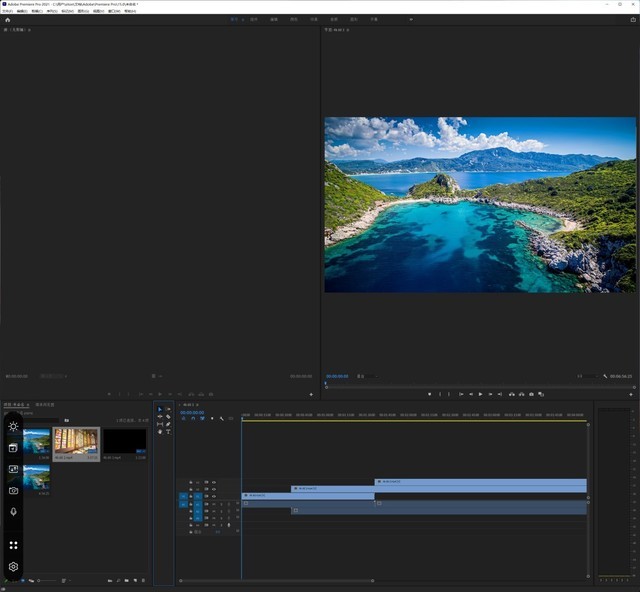
Task: Open the workspace overflow chevron menu
Action: [410, 19]
